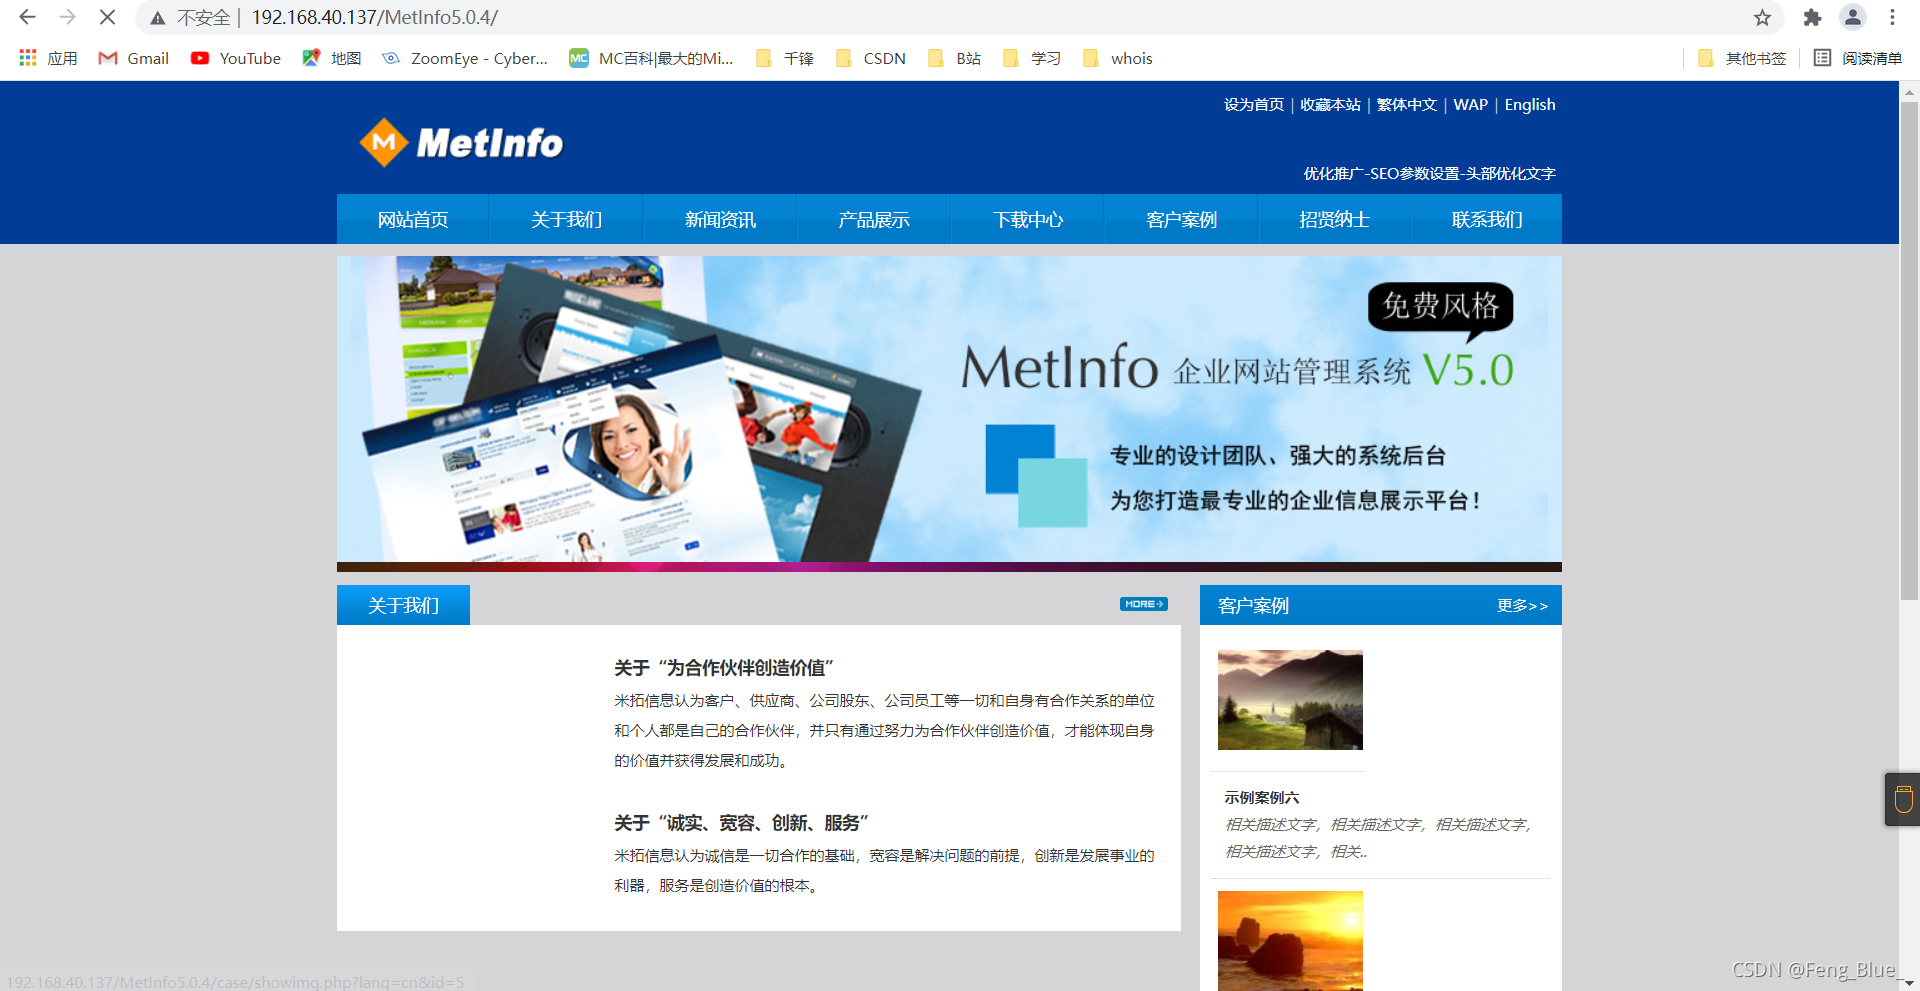
Task: Click the page vertical scrollbar
Action: point(1909,350)
